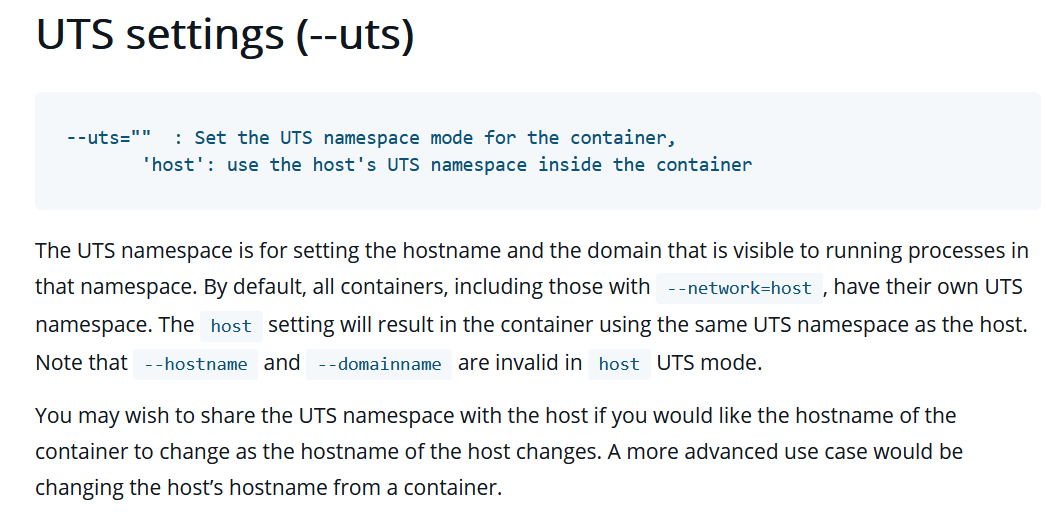The height and width of the screenshot is (523, 1047).
Task: Click the --domainname inline code
Action: [379, 364]
